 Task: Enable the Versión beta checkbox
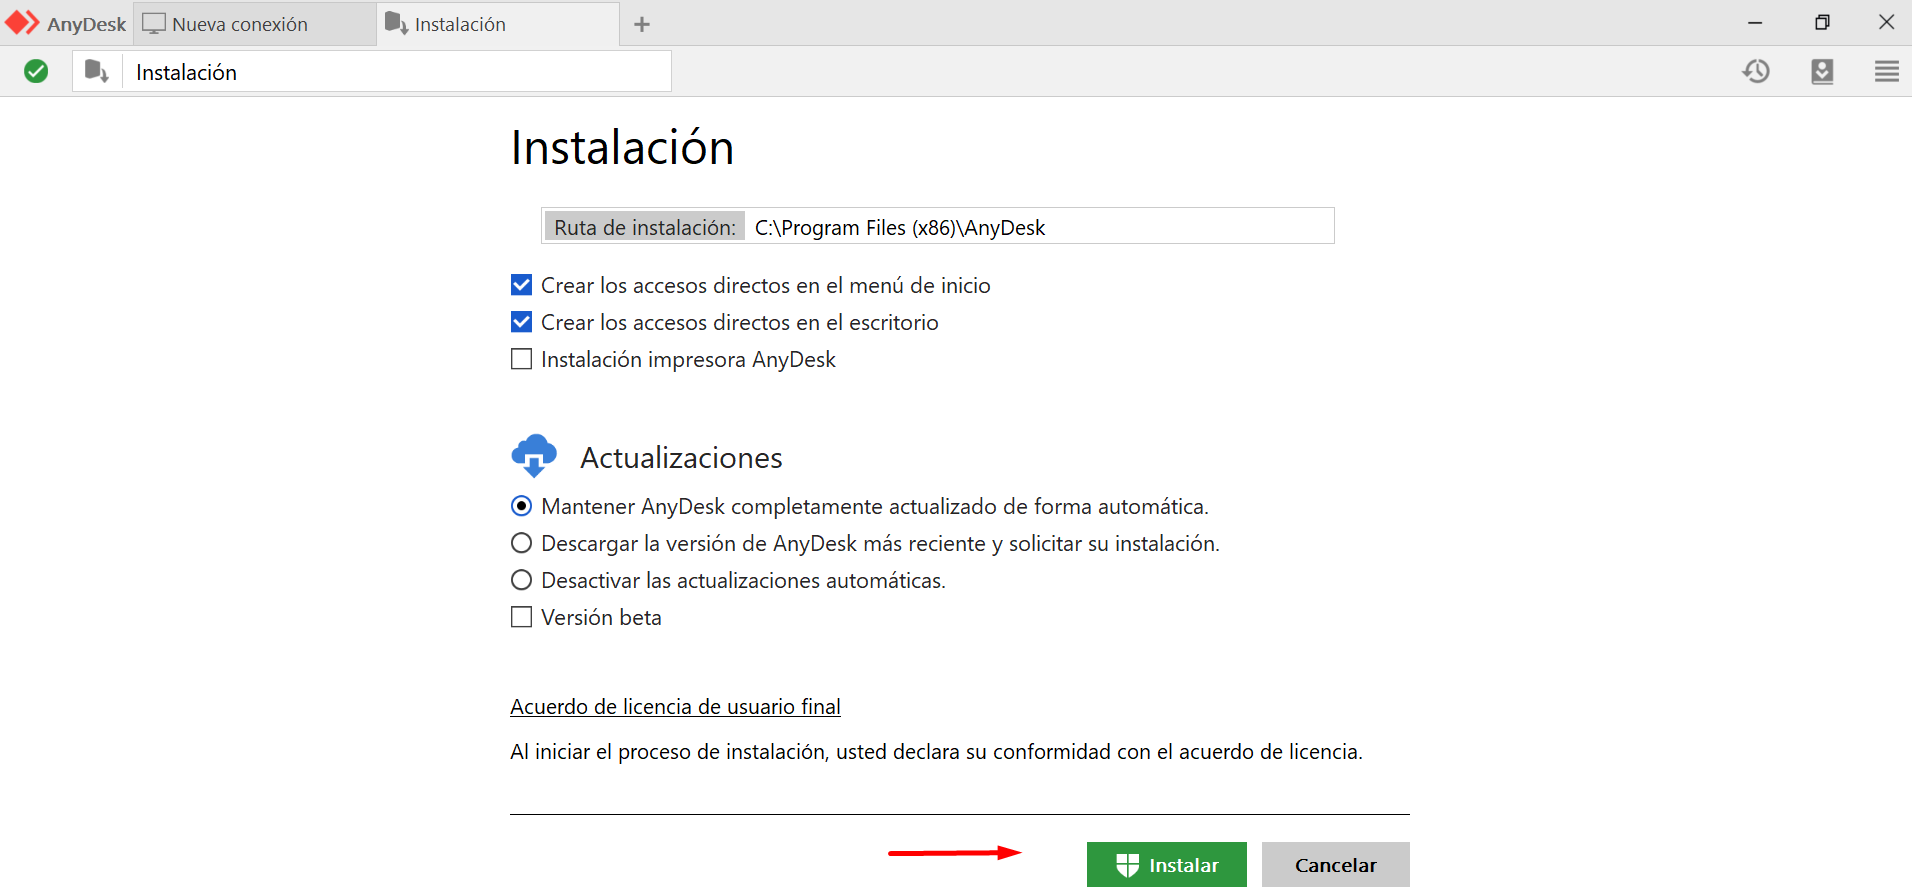521,617
